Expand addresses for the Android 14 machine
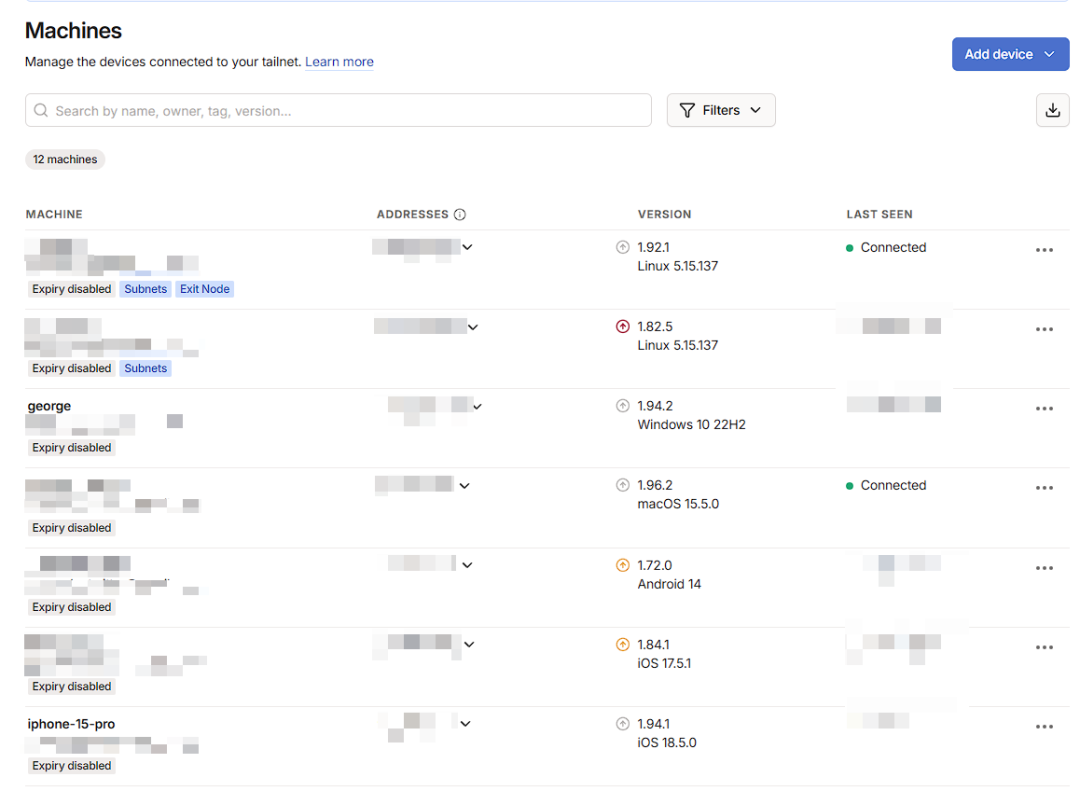The width and height of the screenshot is (1080, 791). tap(467, 565)
